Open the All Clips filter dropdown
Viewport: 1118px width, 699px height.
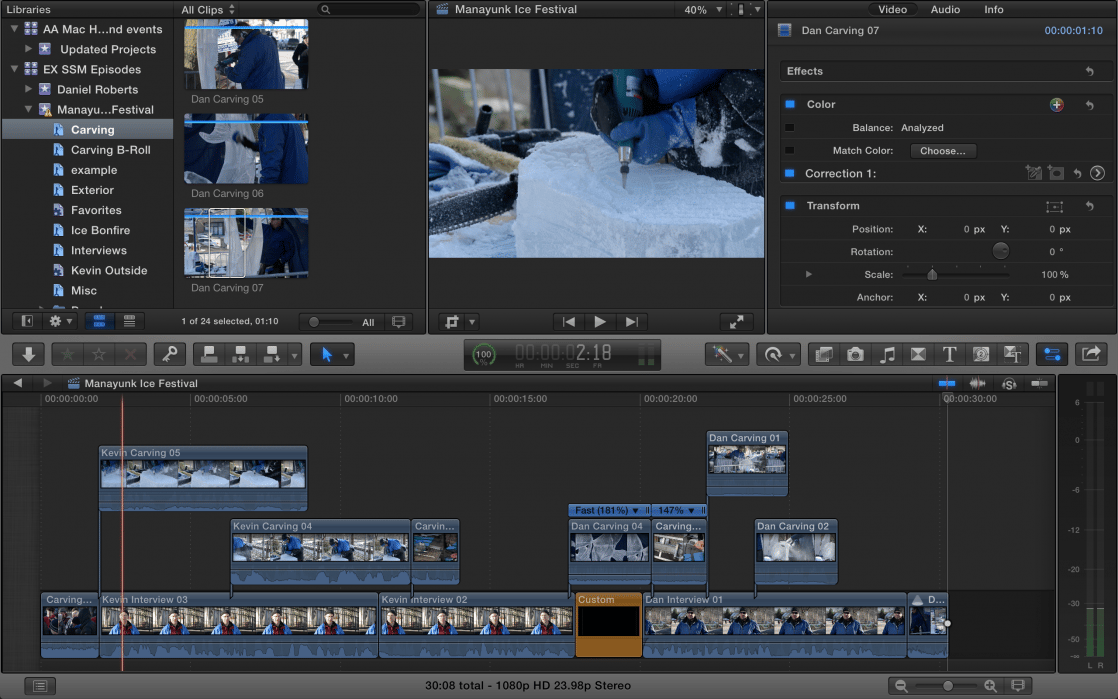(x=205, y=8)
